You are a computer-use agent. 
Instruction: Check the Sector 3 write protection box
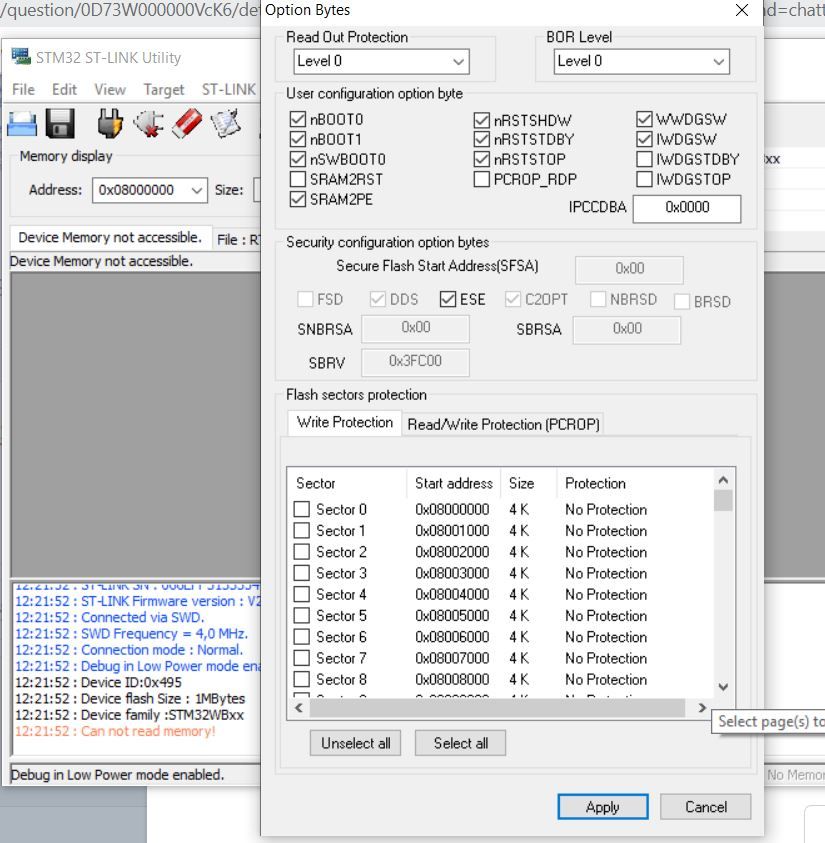tap(302, 573)
